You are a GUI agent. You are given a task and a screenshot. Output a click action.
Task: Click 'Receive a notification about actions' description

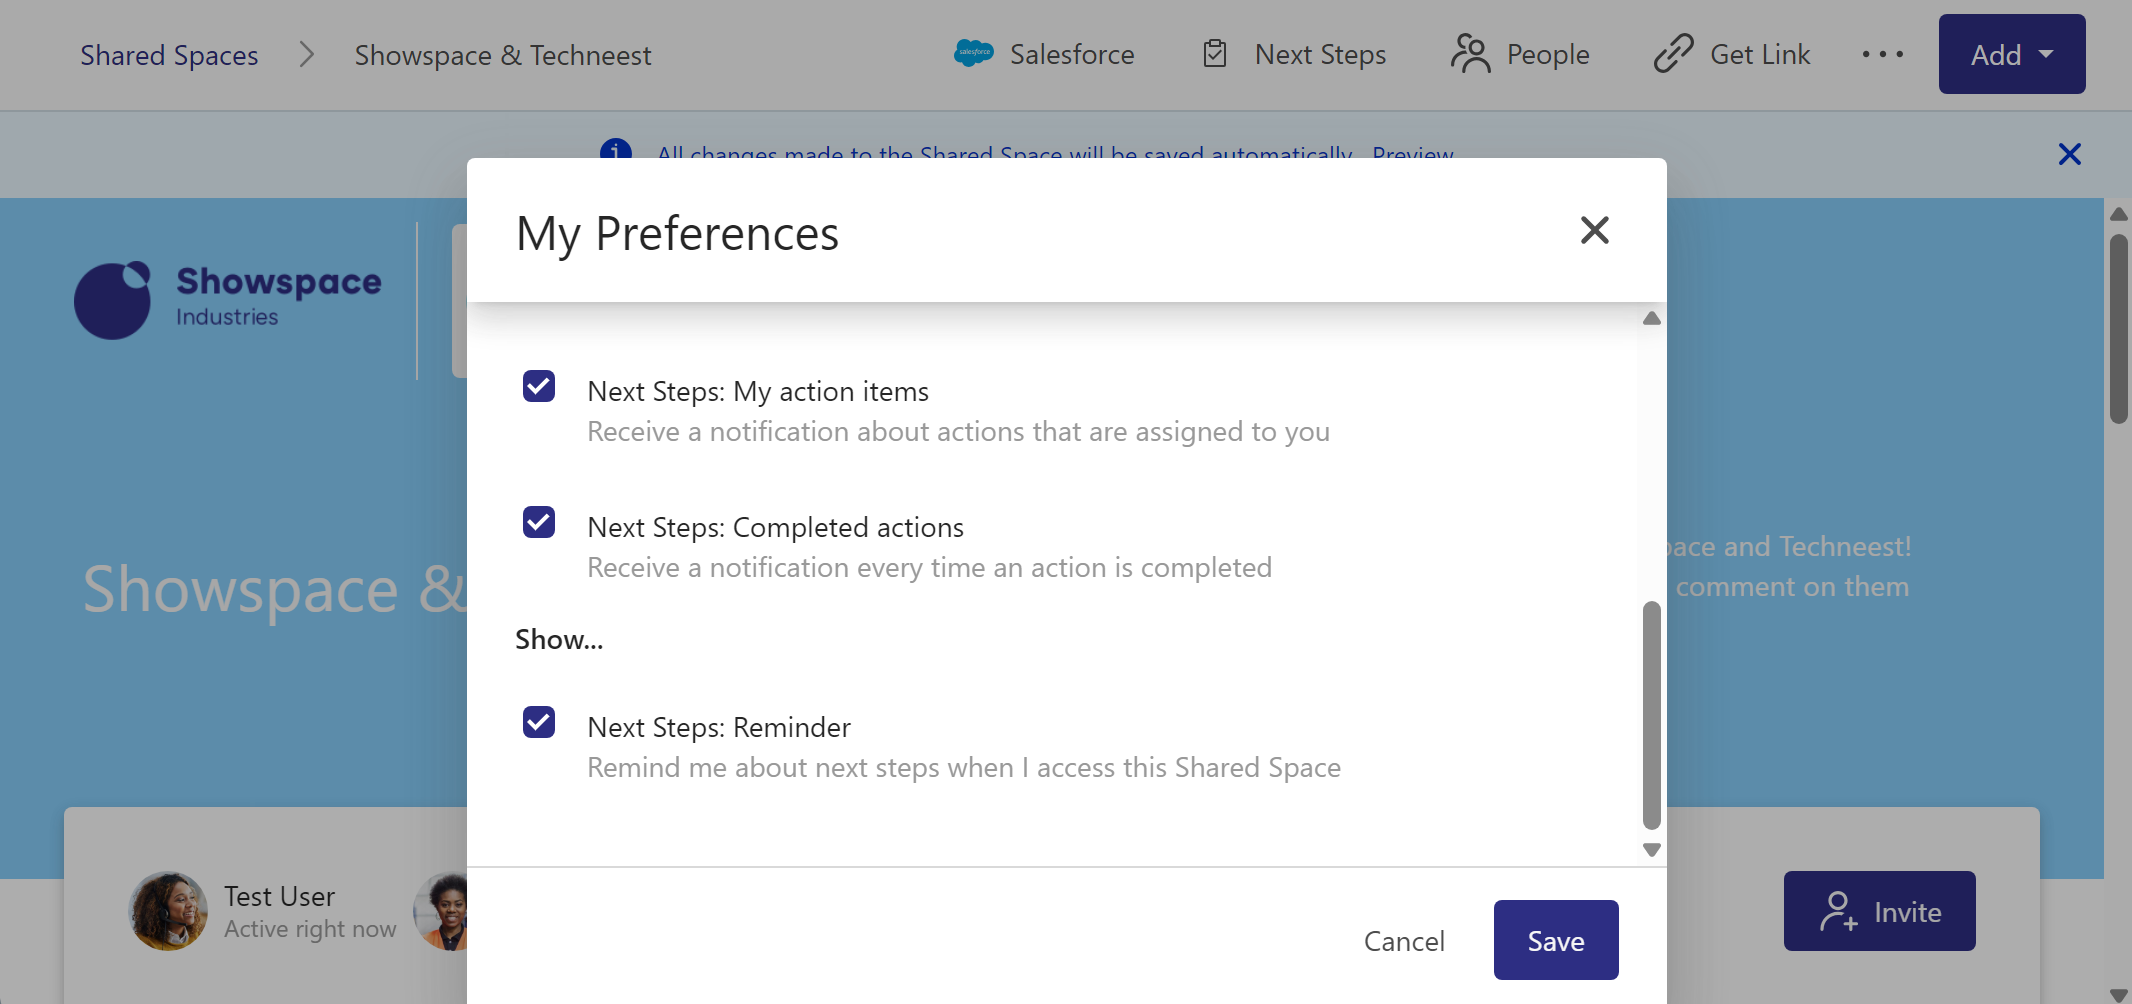pos(958,431)
